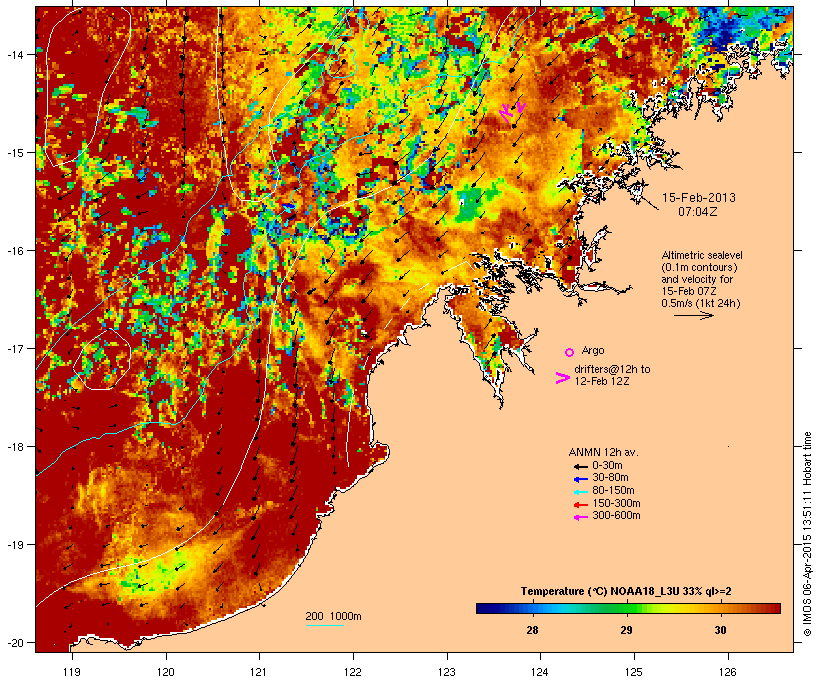Click the colorbar value 28
The image size is (820, 680).
coord(532,630)
